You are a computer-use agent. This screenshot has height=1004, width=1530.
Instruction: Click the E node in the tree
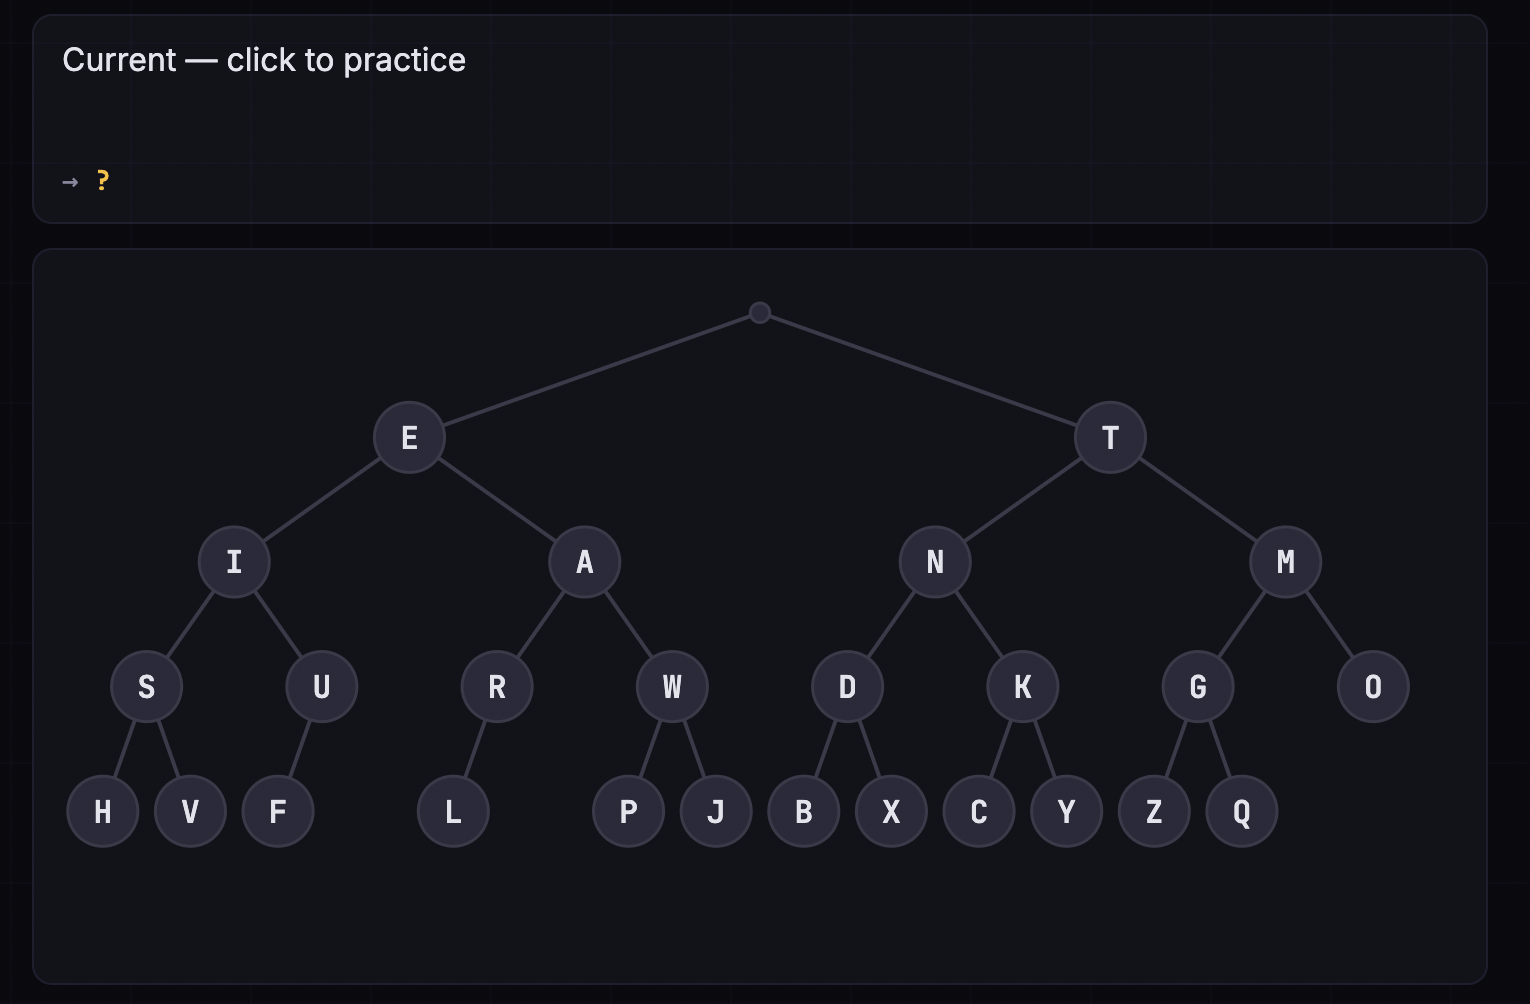tap(409, 437)
